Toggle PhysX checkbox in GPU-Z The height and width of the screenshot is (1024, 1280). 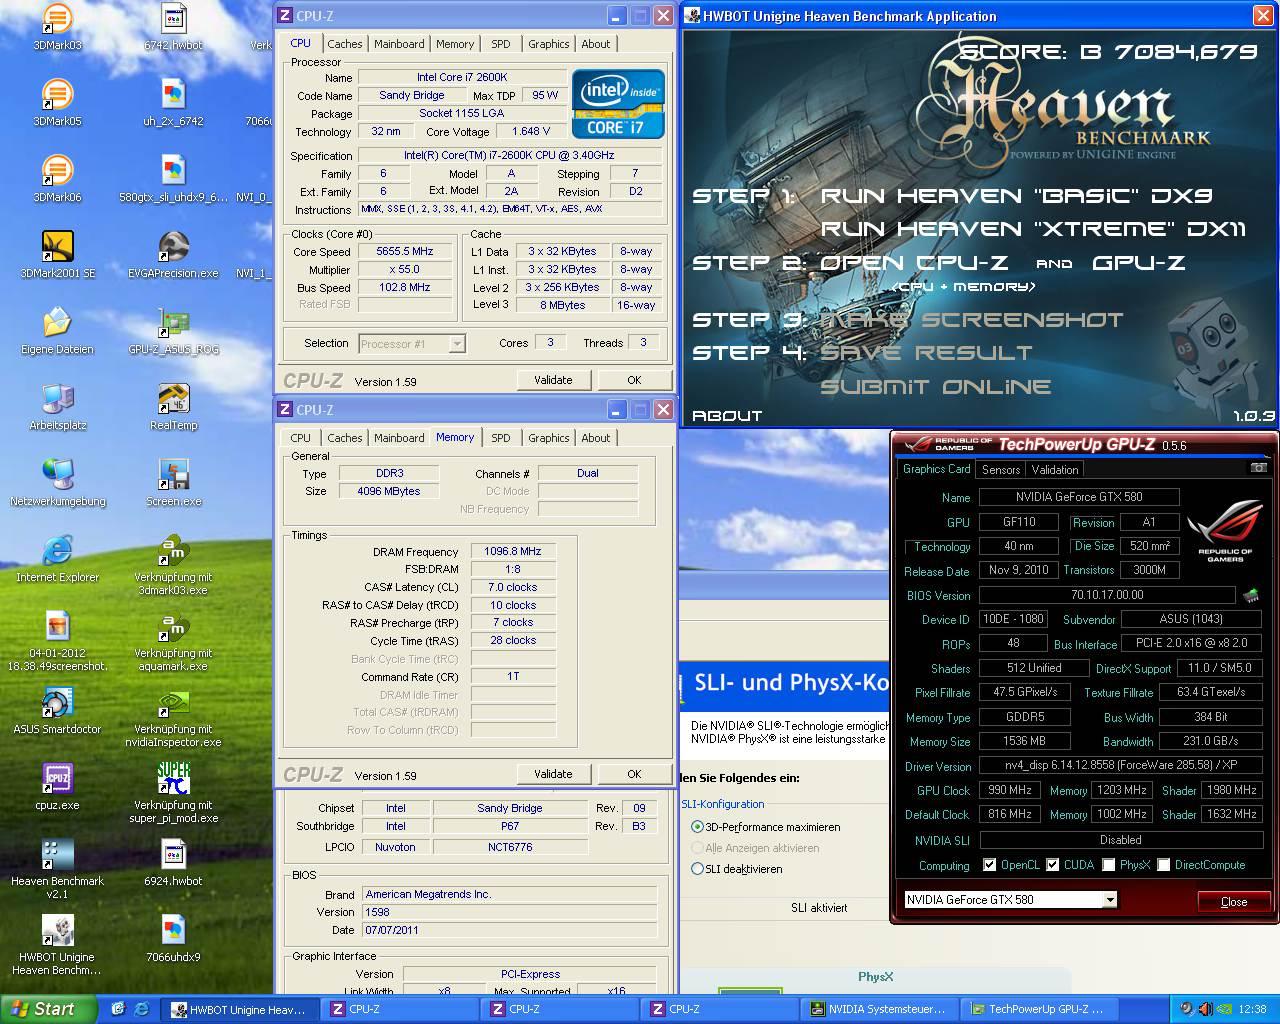(1108, 865)
